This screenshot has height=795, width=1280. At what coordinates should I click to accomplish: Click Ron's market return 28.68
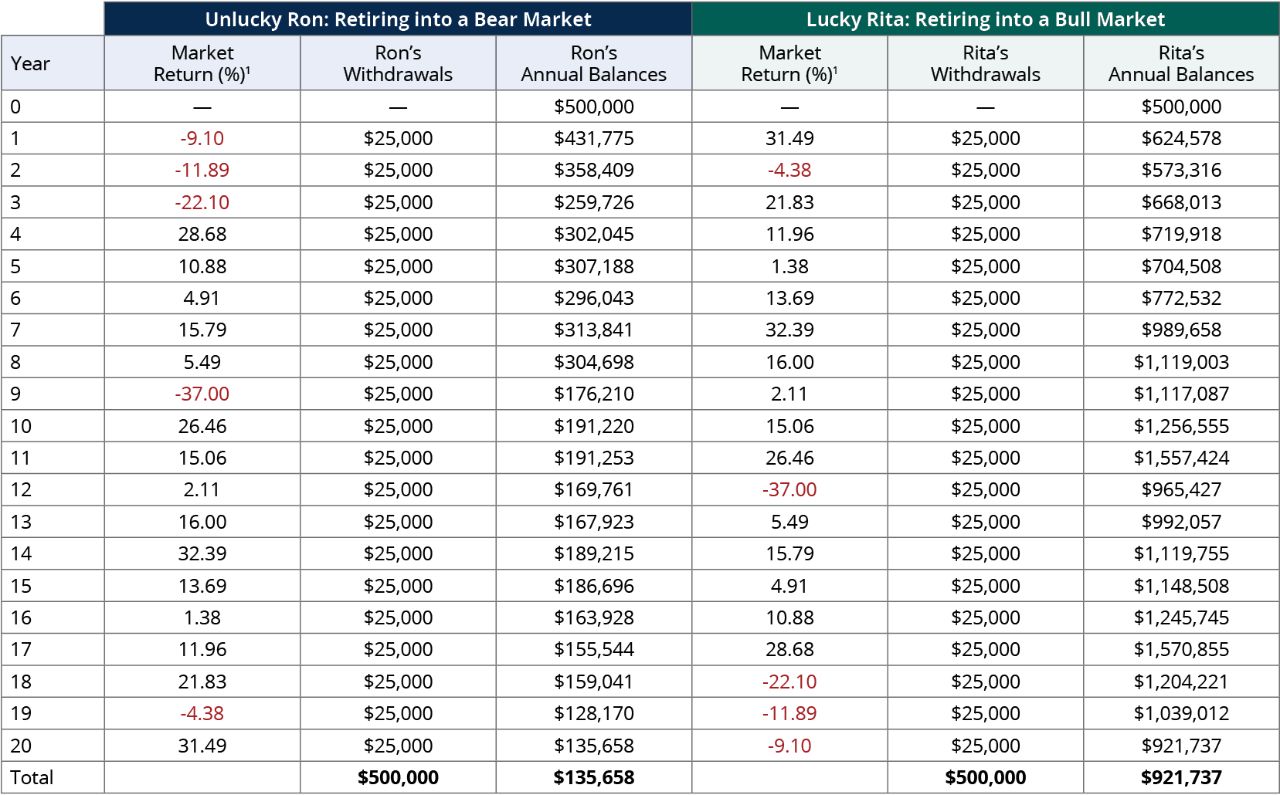click(202, 234)
